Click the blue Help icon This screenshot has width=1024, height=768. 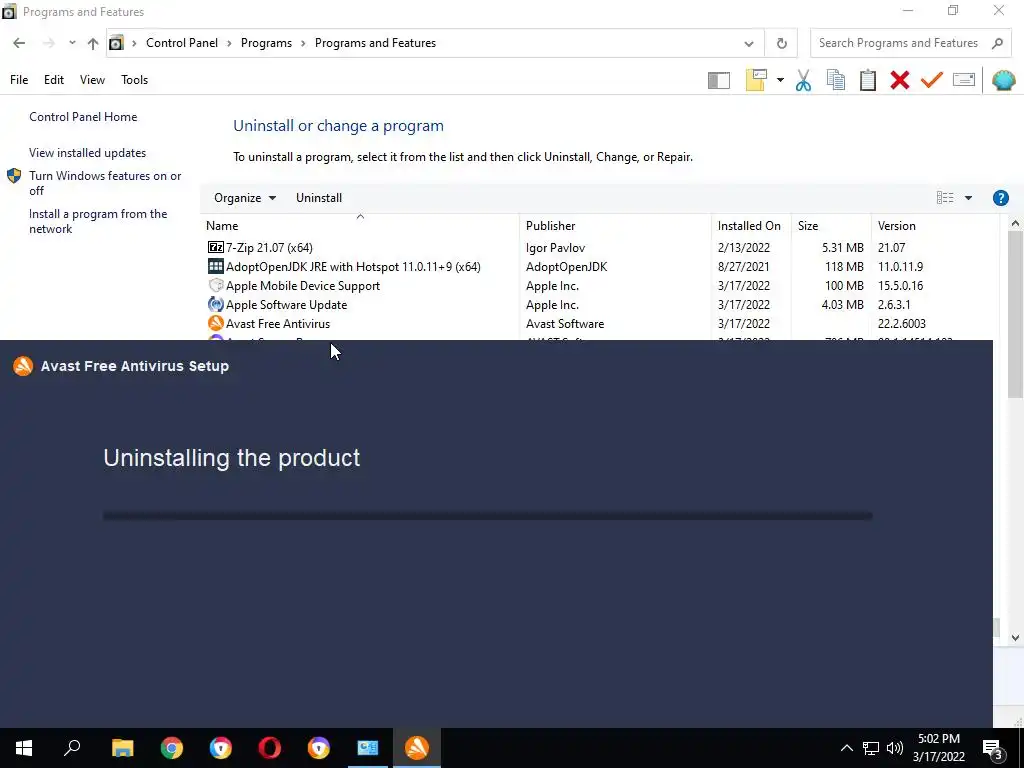[x=1000, y=198]
